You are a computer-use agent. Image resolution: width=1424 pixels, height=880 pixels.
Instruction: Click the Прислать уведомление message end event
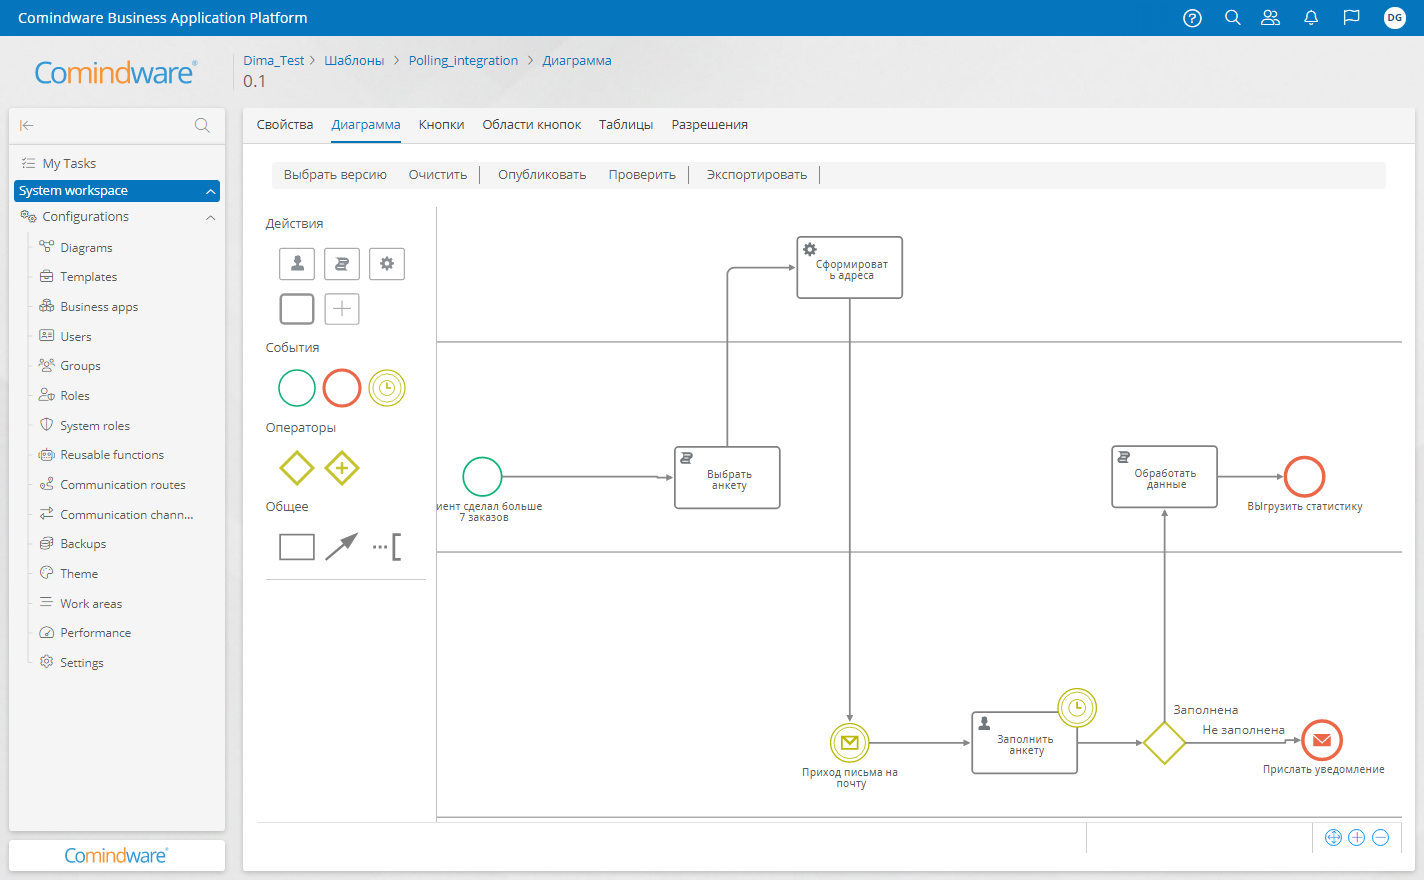tap(1322, 740)
